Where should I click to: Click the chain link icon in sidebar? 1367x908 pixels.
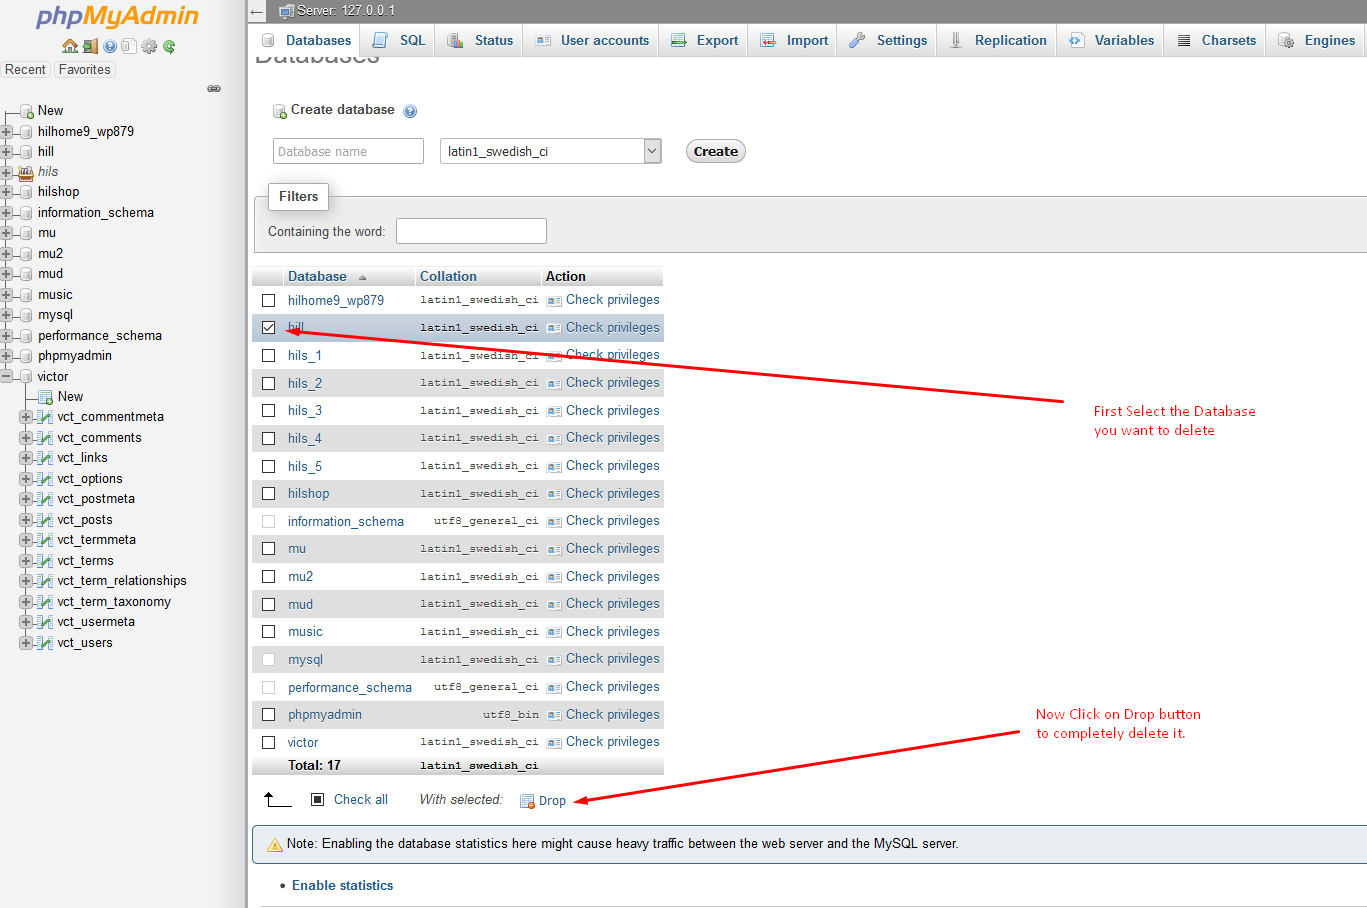(214, 89)
